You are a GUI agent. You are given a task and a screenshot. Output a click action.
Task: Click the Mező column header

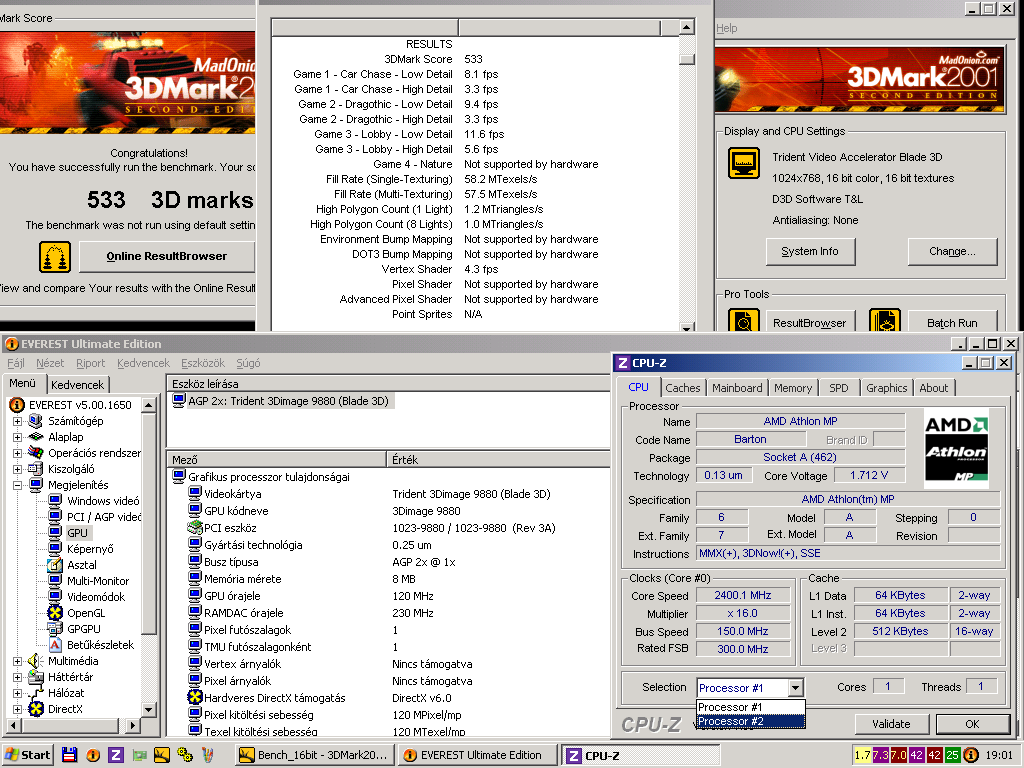tap(277, 460)
